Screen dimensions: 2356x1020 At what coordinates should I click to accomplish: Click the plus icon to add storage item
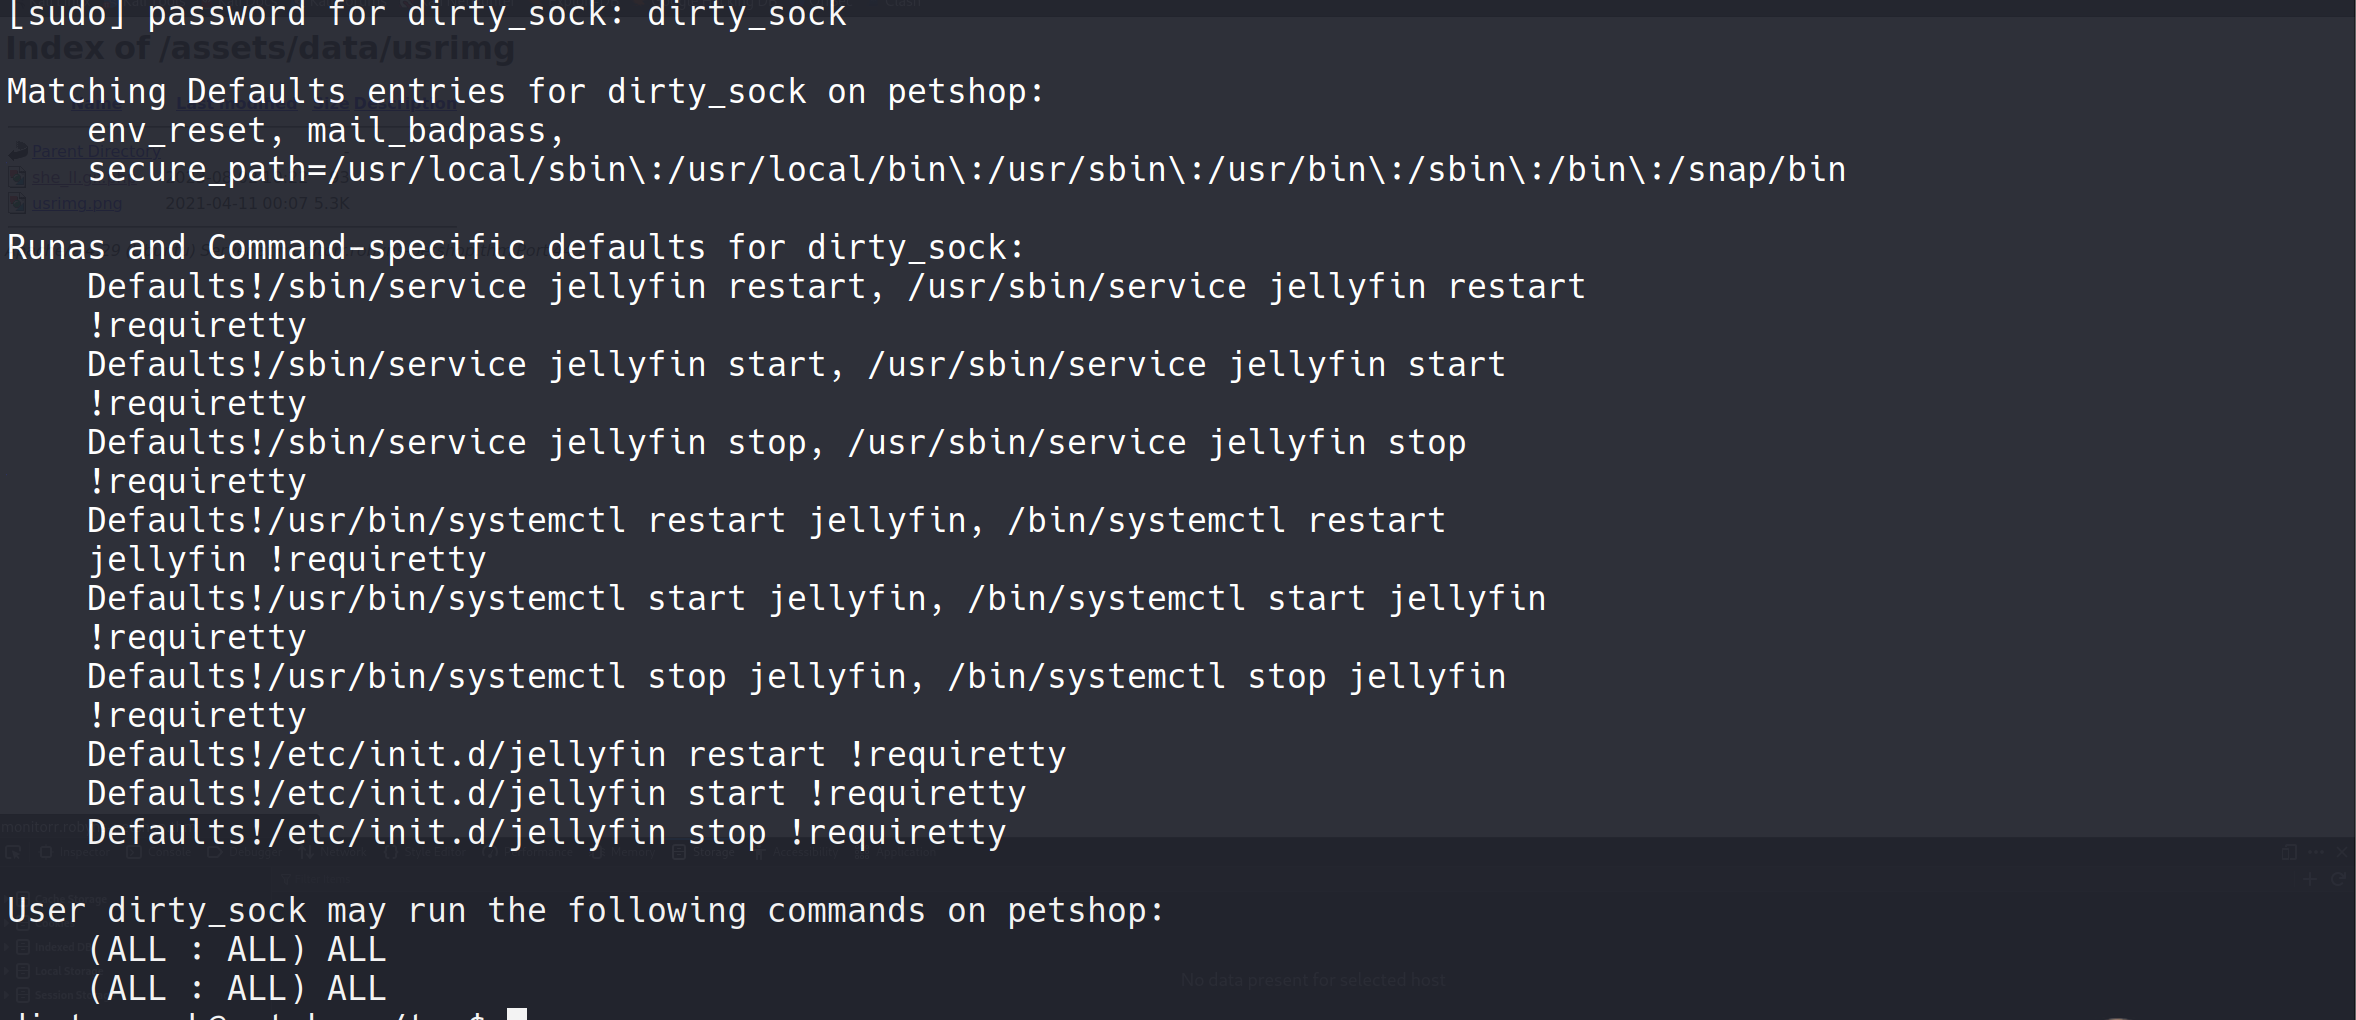tap(2309, 880)
